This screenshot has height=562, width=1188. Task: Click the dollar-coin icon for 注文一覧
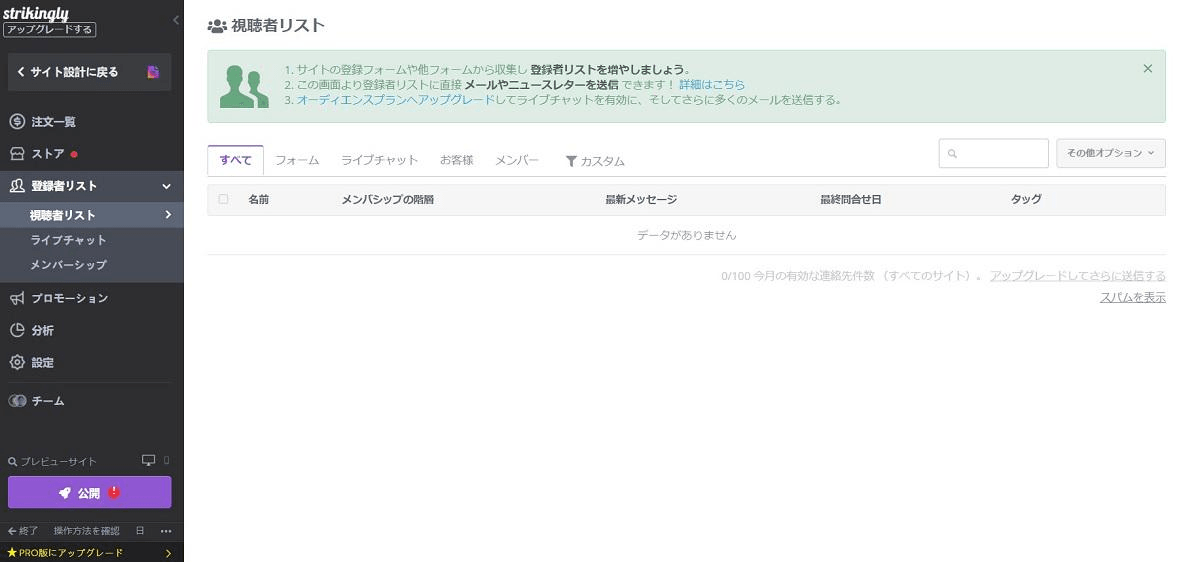(x=17, y=122)
